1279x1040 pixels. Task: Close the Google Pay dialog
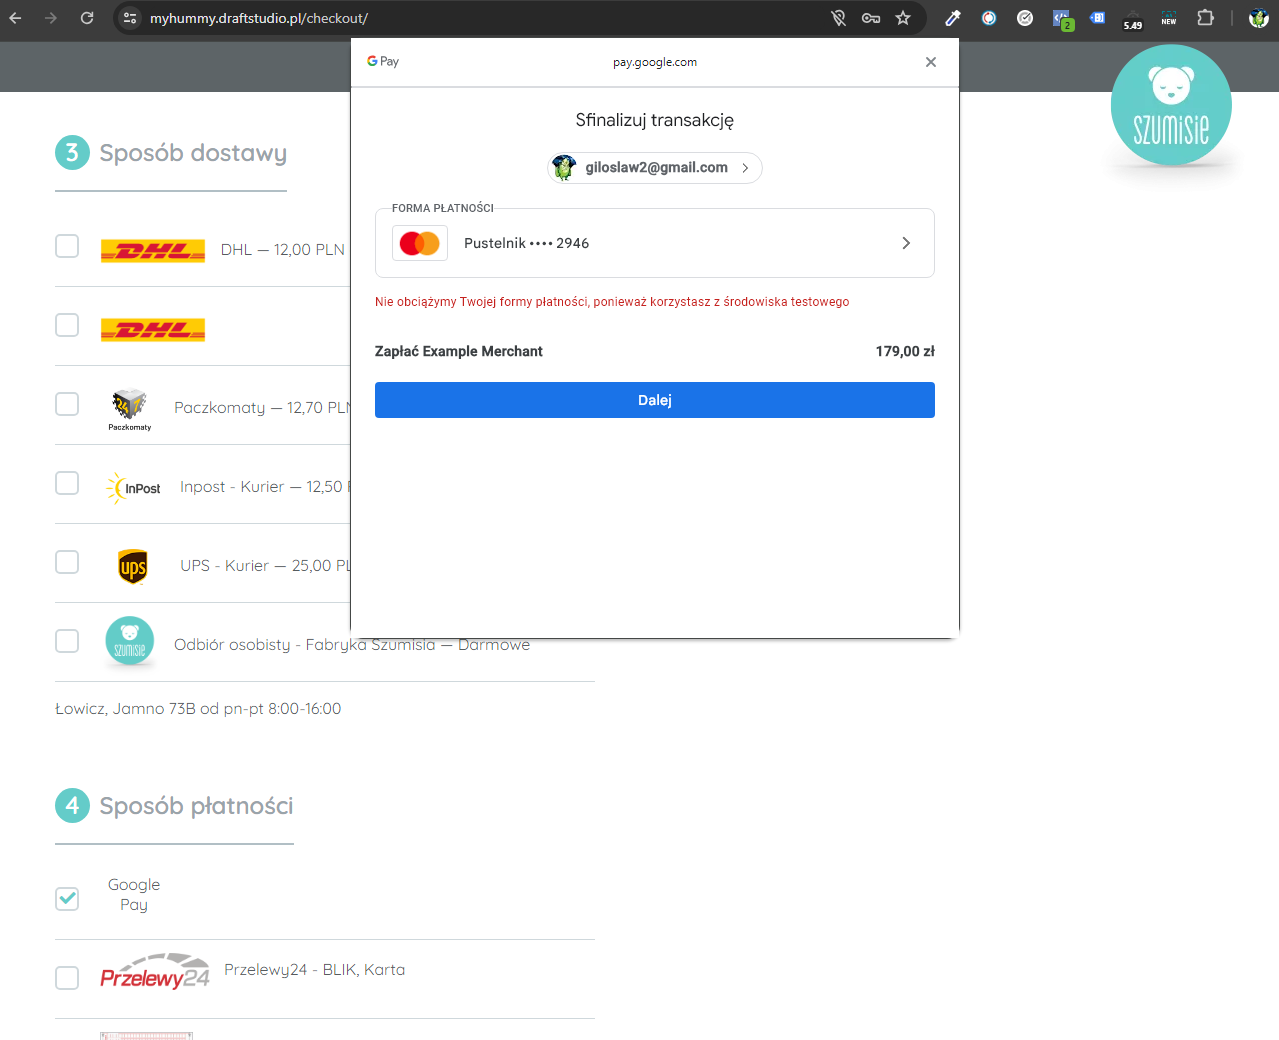point(931,62)
